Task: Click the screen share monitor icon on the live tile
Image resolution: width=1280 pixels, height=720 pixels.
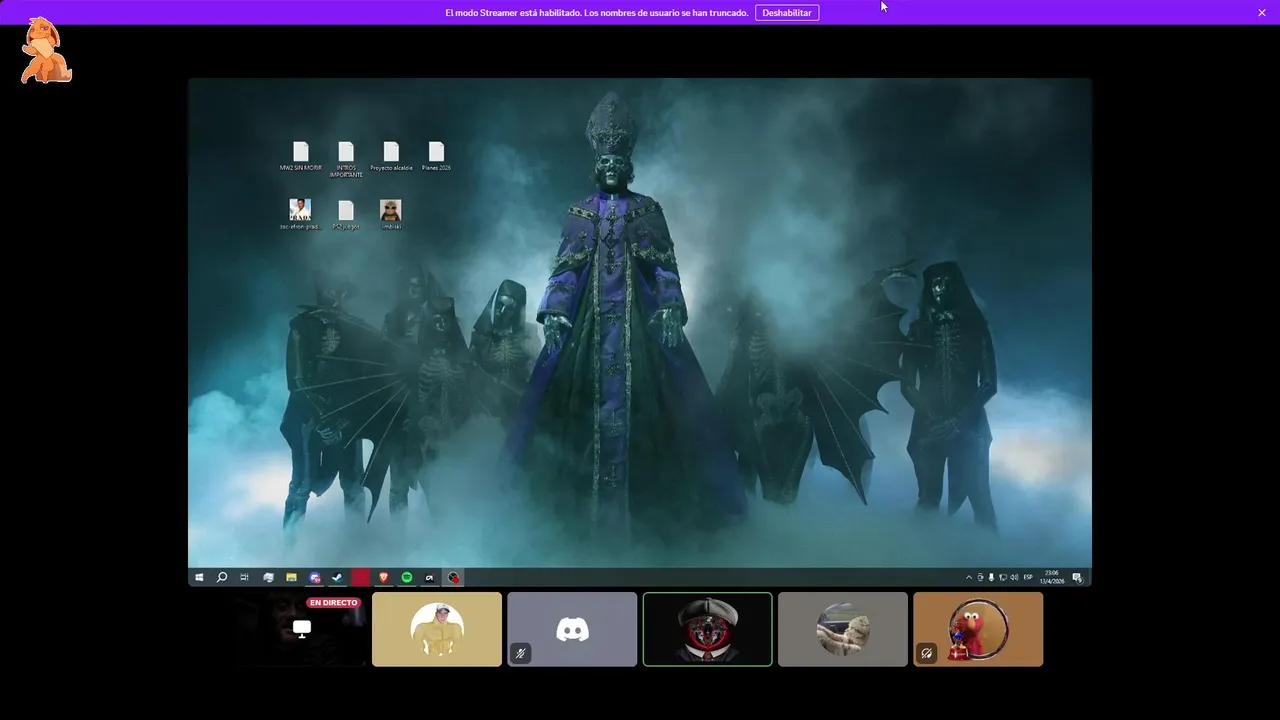Action: (301, 628)
